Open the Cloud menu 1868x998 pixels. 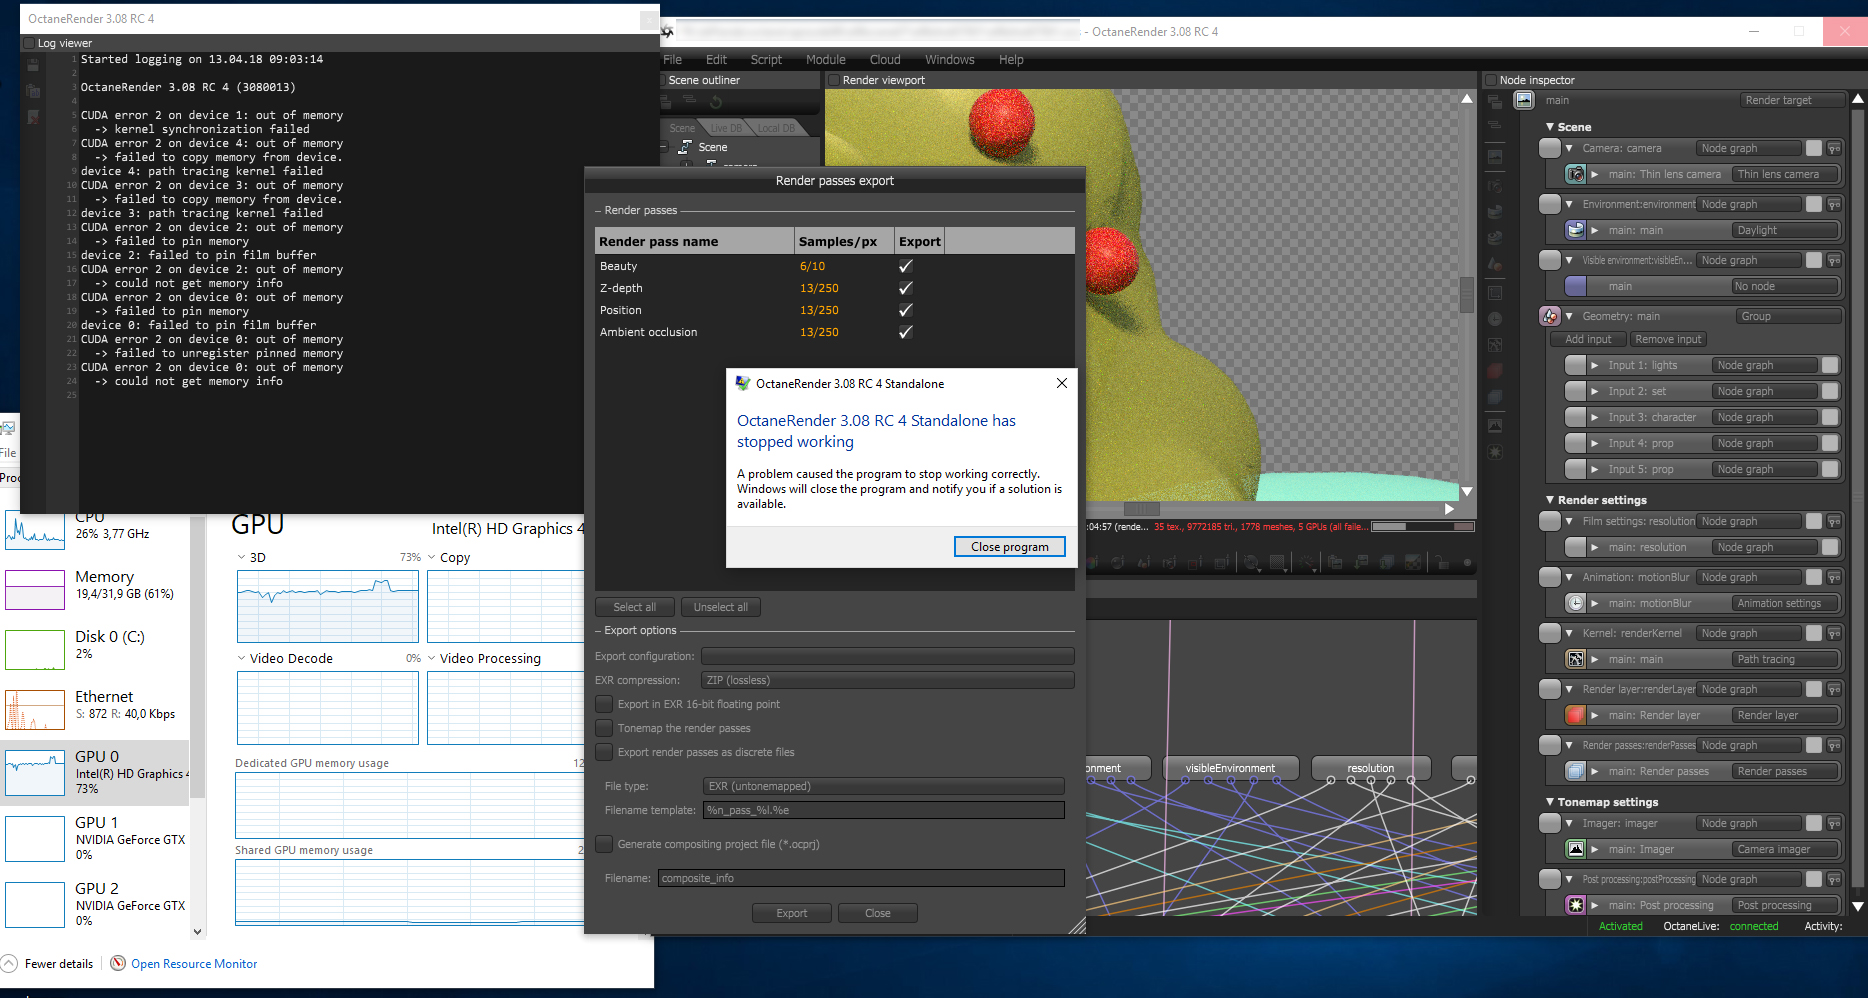tap(885, 60)
